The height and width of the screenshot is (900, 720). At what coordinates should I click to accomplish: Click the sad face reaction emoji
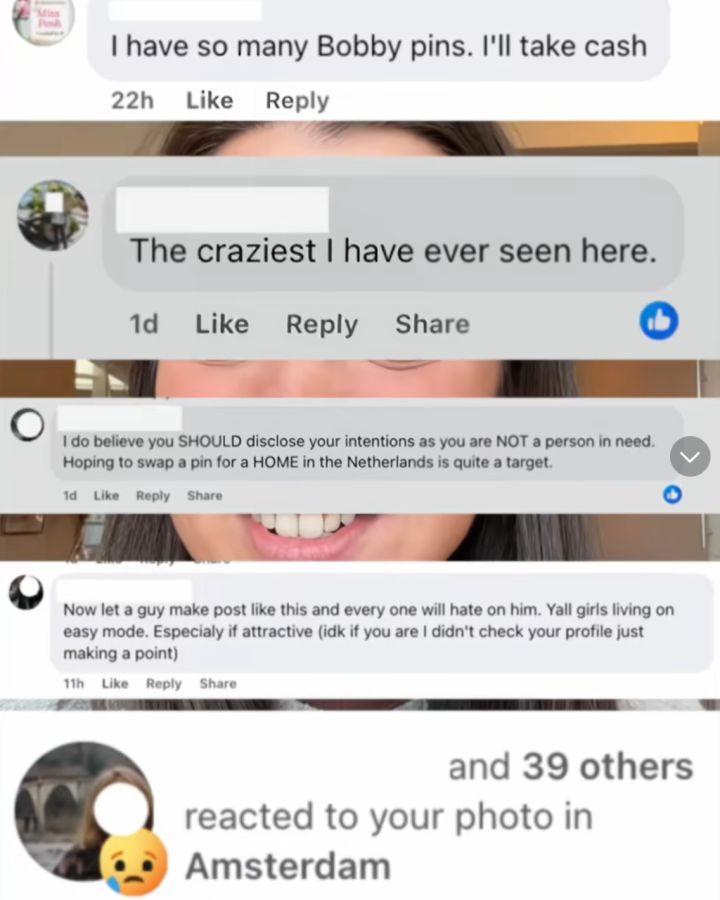click(x=134, y=862)
